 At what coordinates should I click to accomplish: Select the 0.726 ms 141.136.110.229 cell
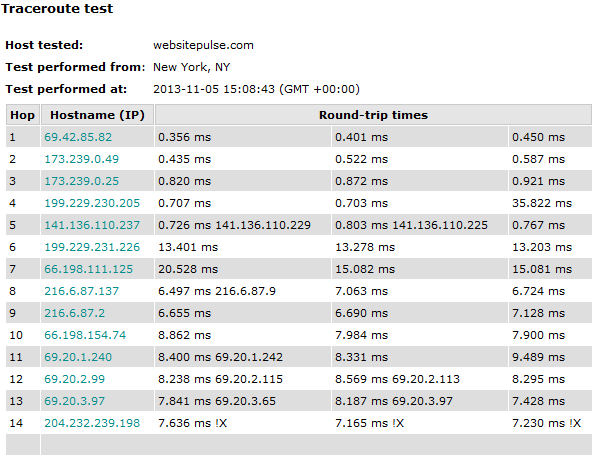pos(243,225)
